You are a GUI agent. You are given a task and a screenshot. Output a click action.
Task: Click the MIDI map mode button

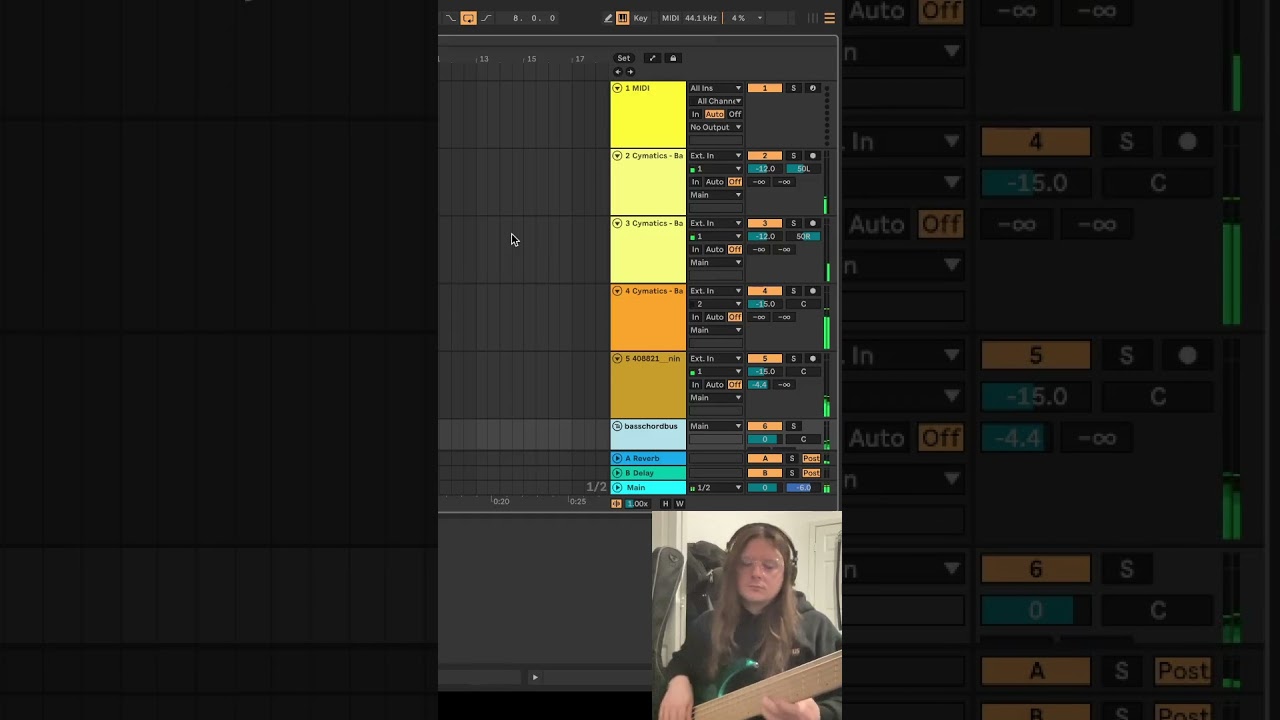pyautogui.click(x=670, y=18)
